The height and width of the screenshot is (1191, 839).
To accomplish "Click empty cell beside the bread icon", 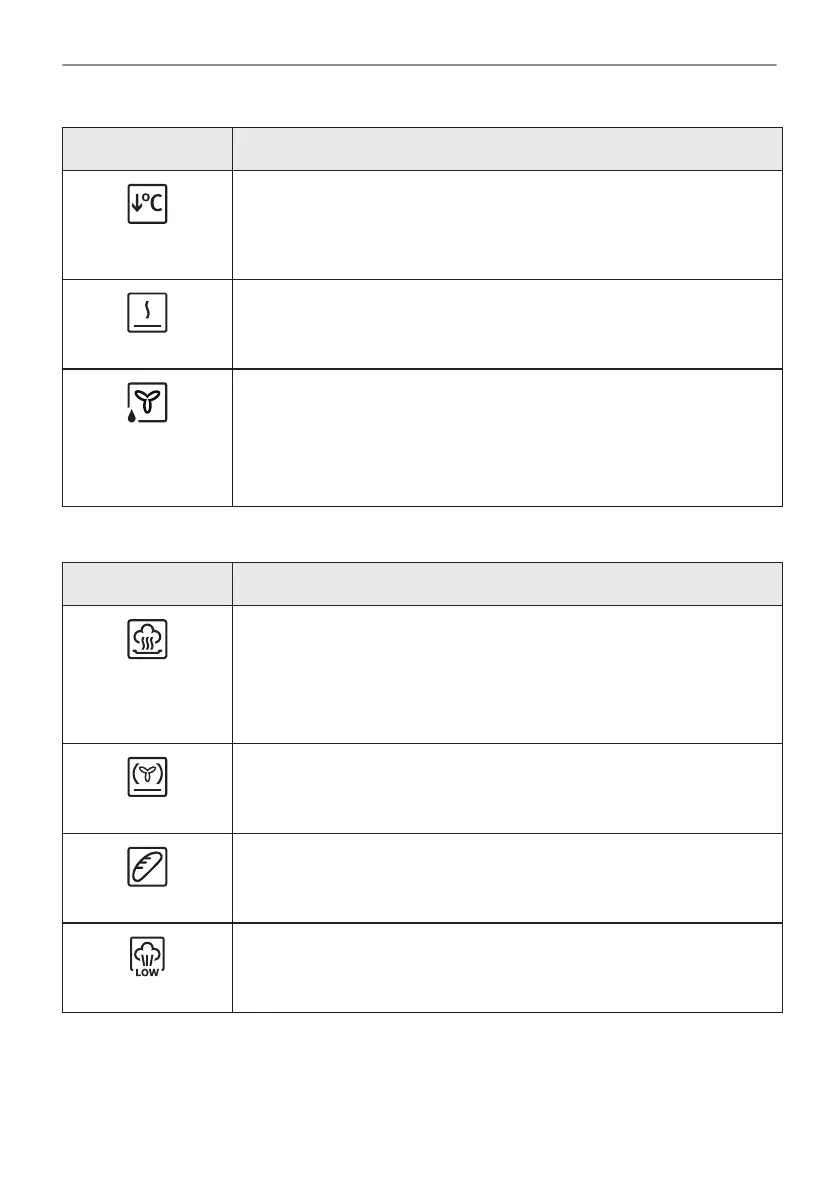I will pyautogui.click(x=506, y=877).
